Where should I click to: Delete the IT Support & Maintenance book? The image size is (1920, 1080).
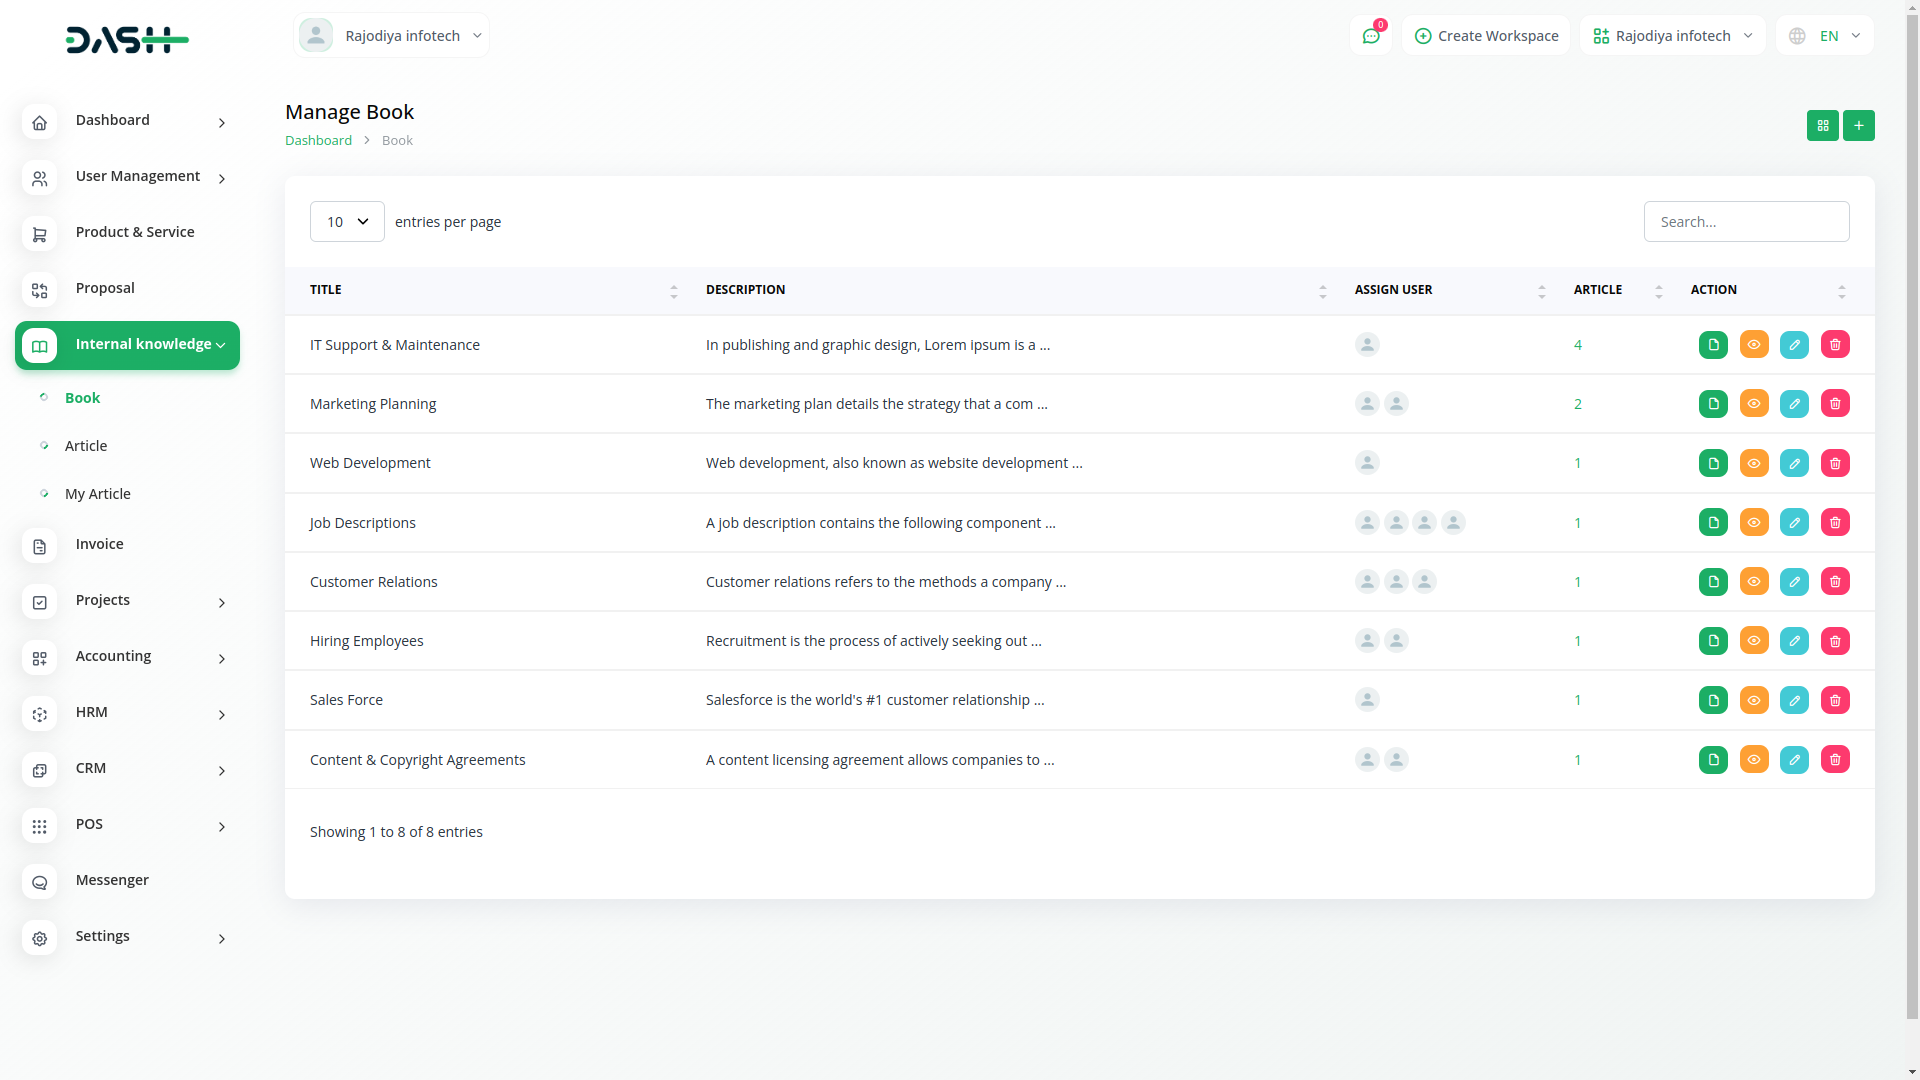(1835, 345)
